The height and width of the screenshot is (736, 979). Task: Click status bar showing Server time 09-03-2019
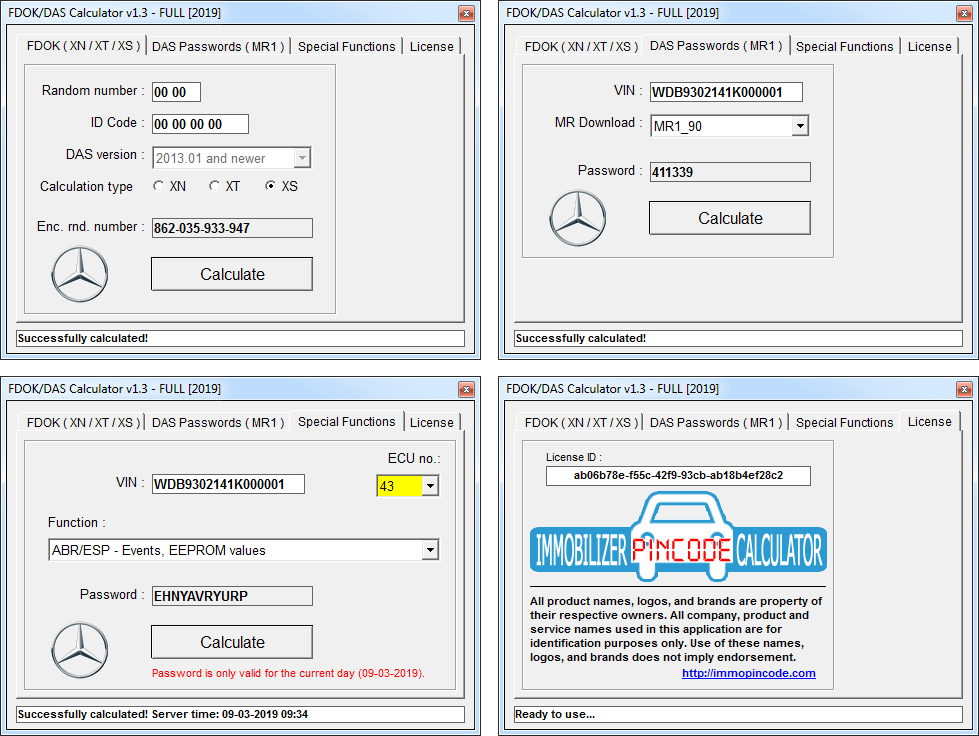pos(240,714)
